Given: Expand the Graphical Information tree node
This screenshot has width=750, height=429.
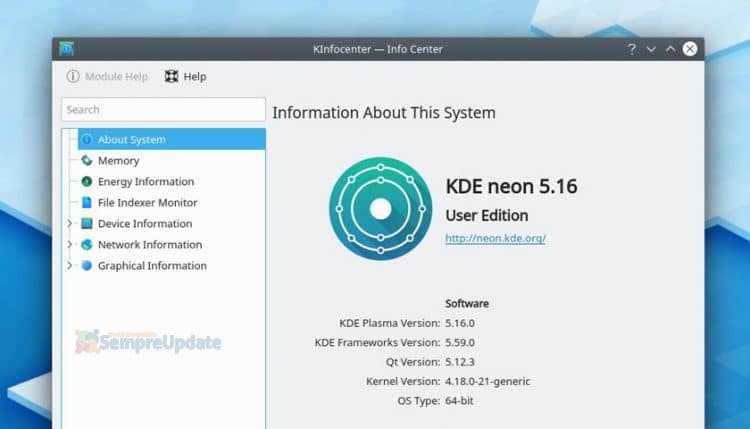Looking at the screenshot, I should pos(70,265).
